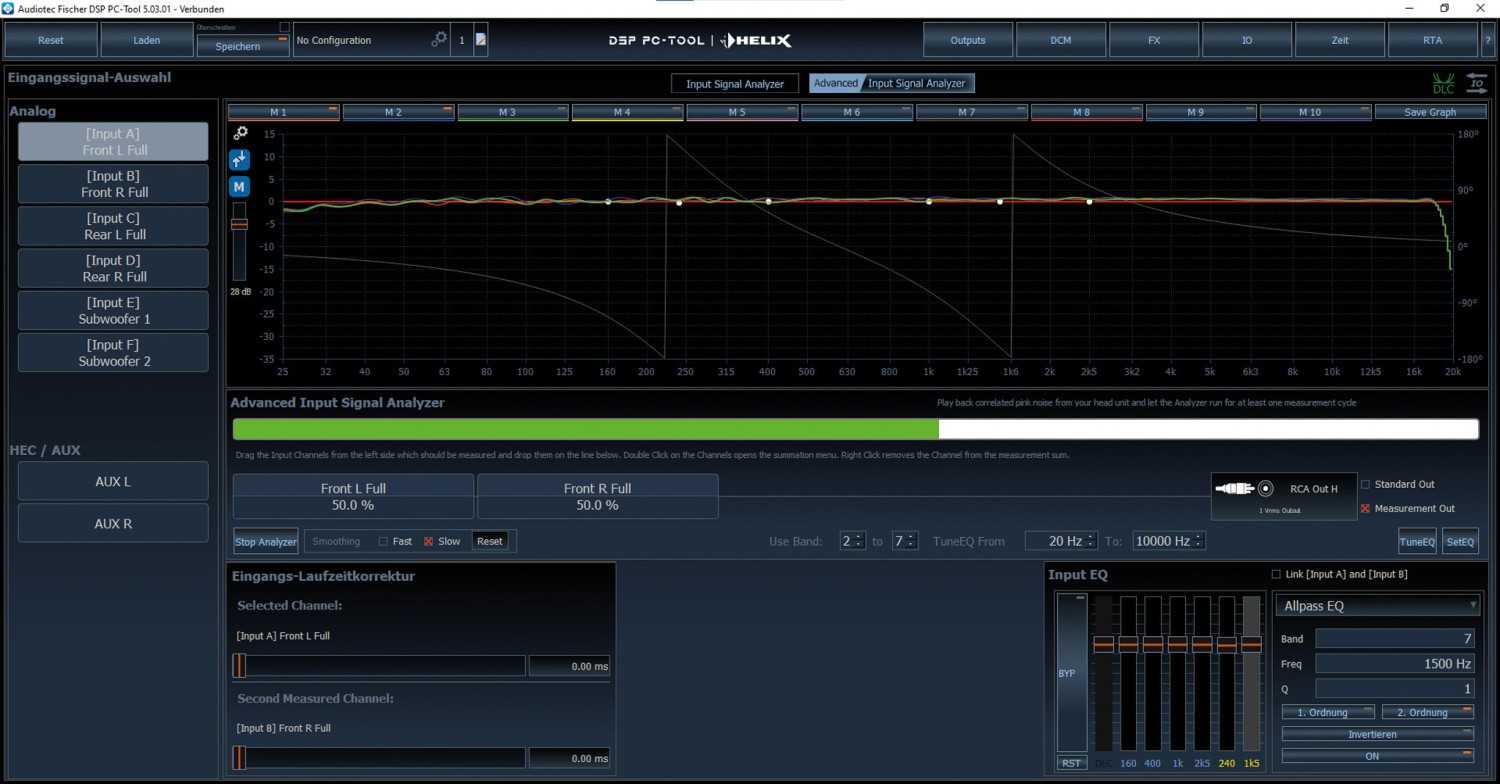This screenshot has width=1500, height=784.
Task: Select measurement memory M 10
Action: (x=1315, y=112)
